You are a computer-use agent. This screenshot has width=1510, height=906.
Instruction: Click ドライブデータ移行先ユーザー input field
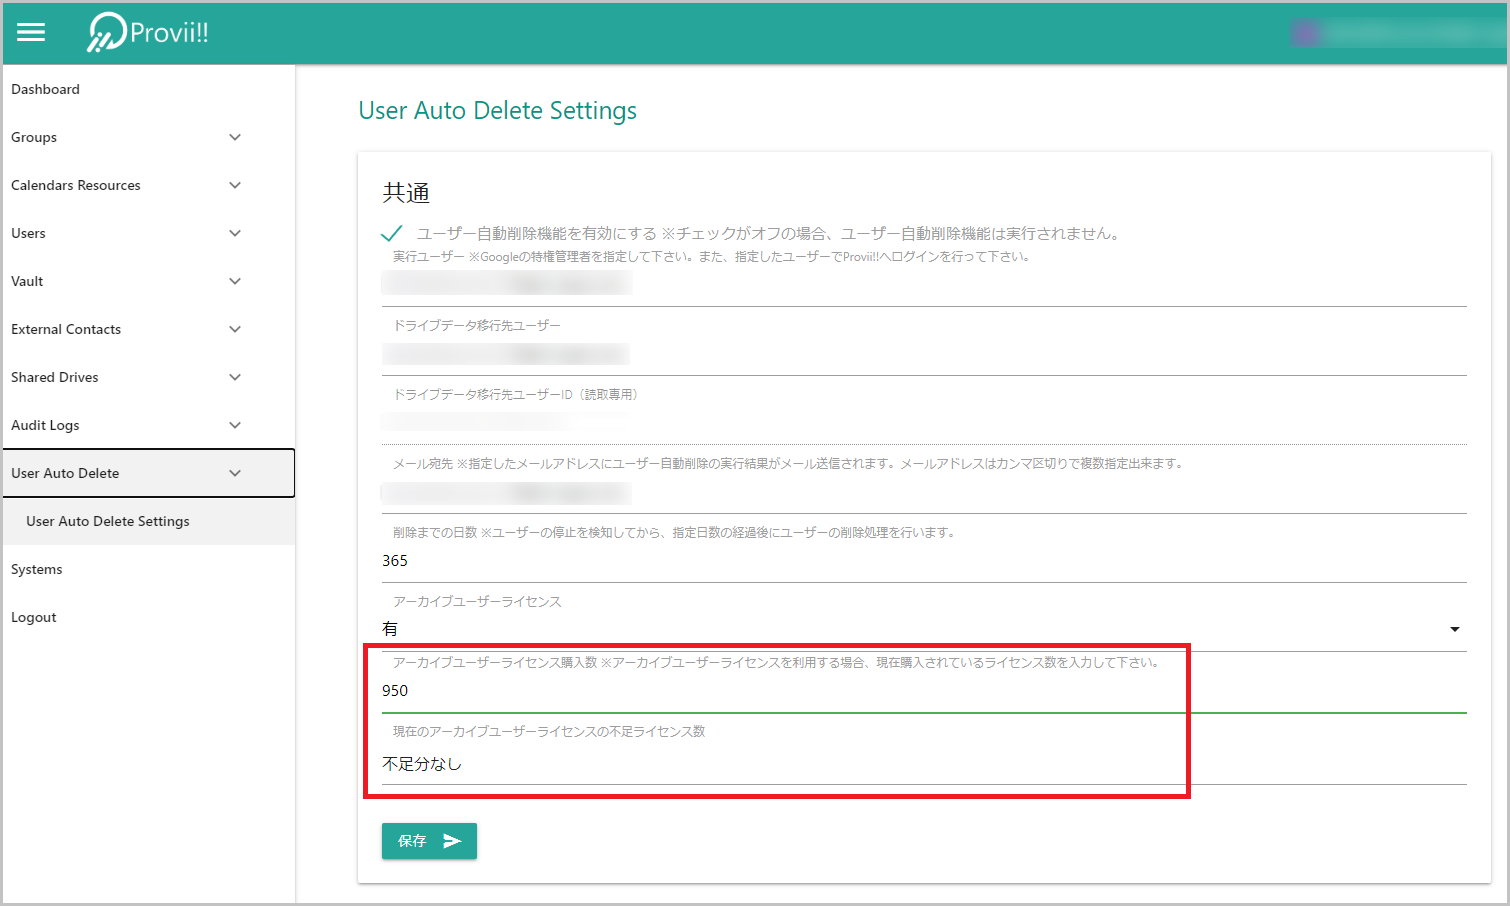pyautogui.click(x=924, y=355)
